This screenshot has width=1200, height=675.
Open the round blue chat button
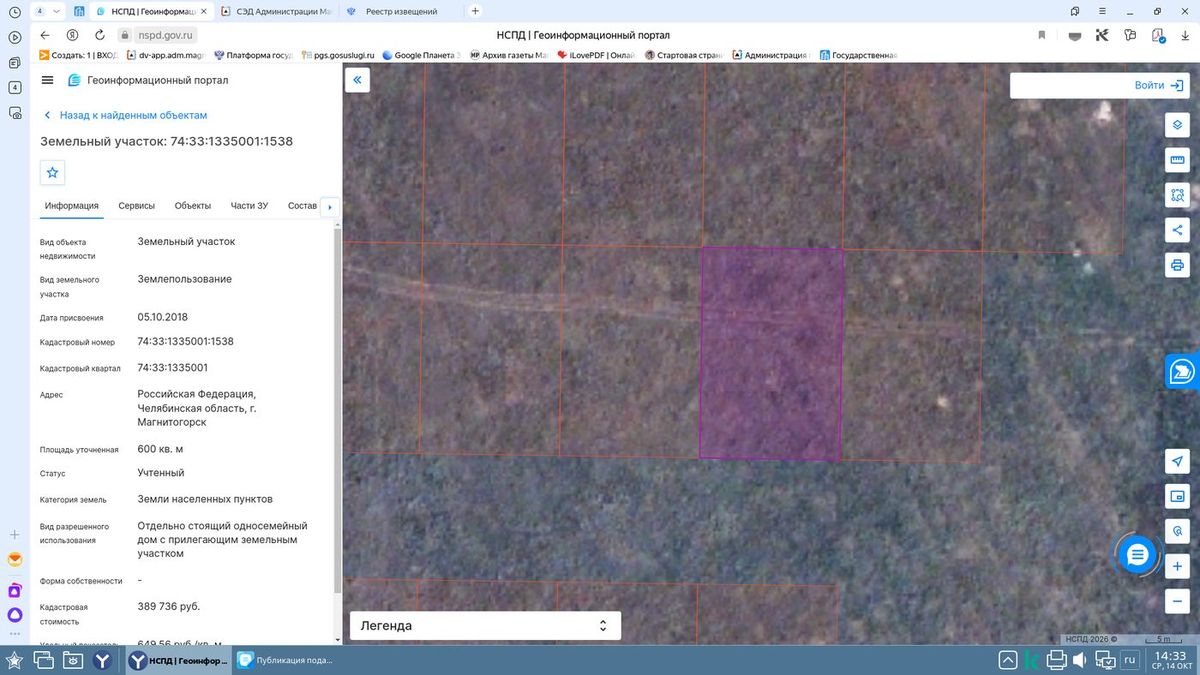(1137, 554)
